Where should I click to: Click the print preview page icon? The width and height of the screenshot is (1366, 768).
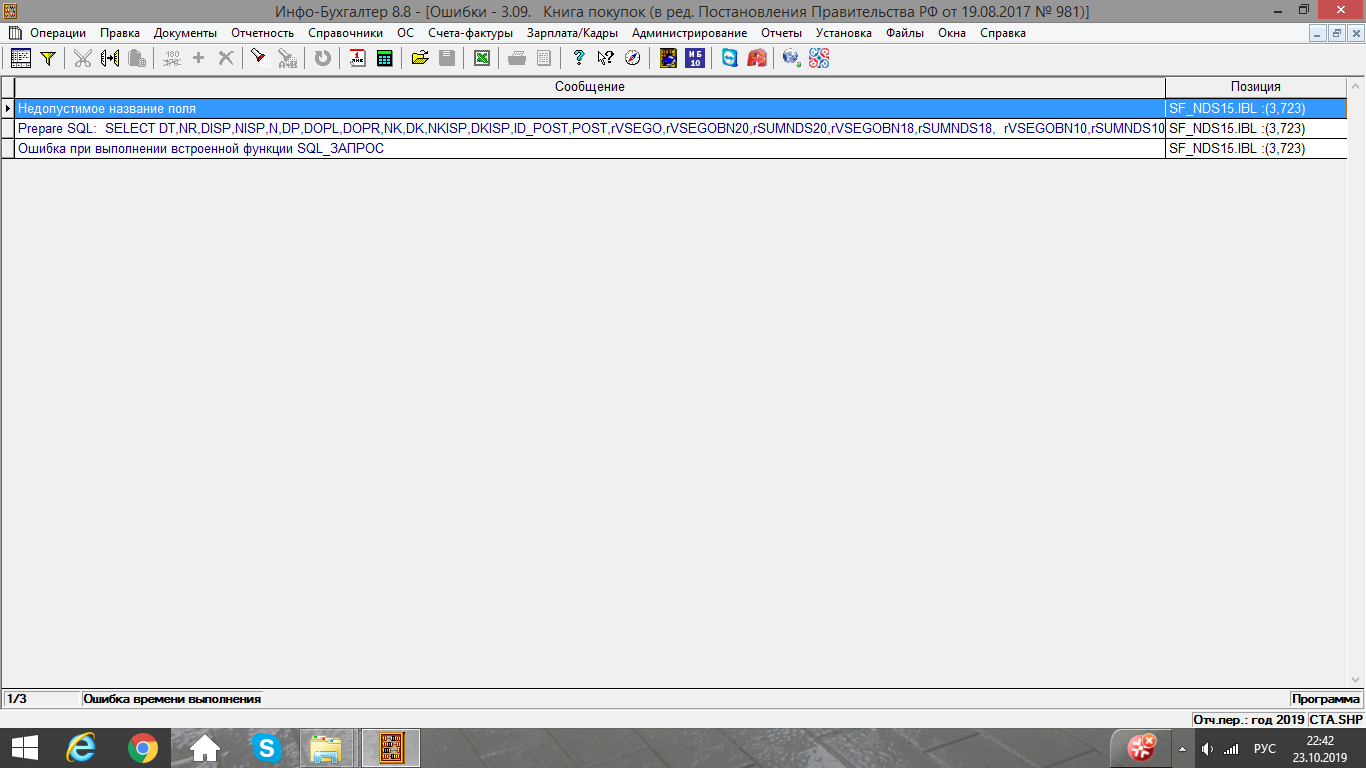click(x=544, y=58)
